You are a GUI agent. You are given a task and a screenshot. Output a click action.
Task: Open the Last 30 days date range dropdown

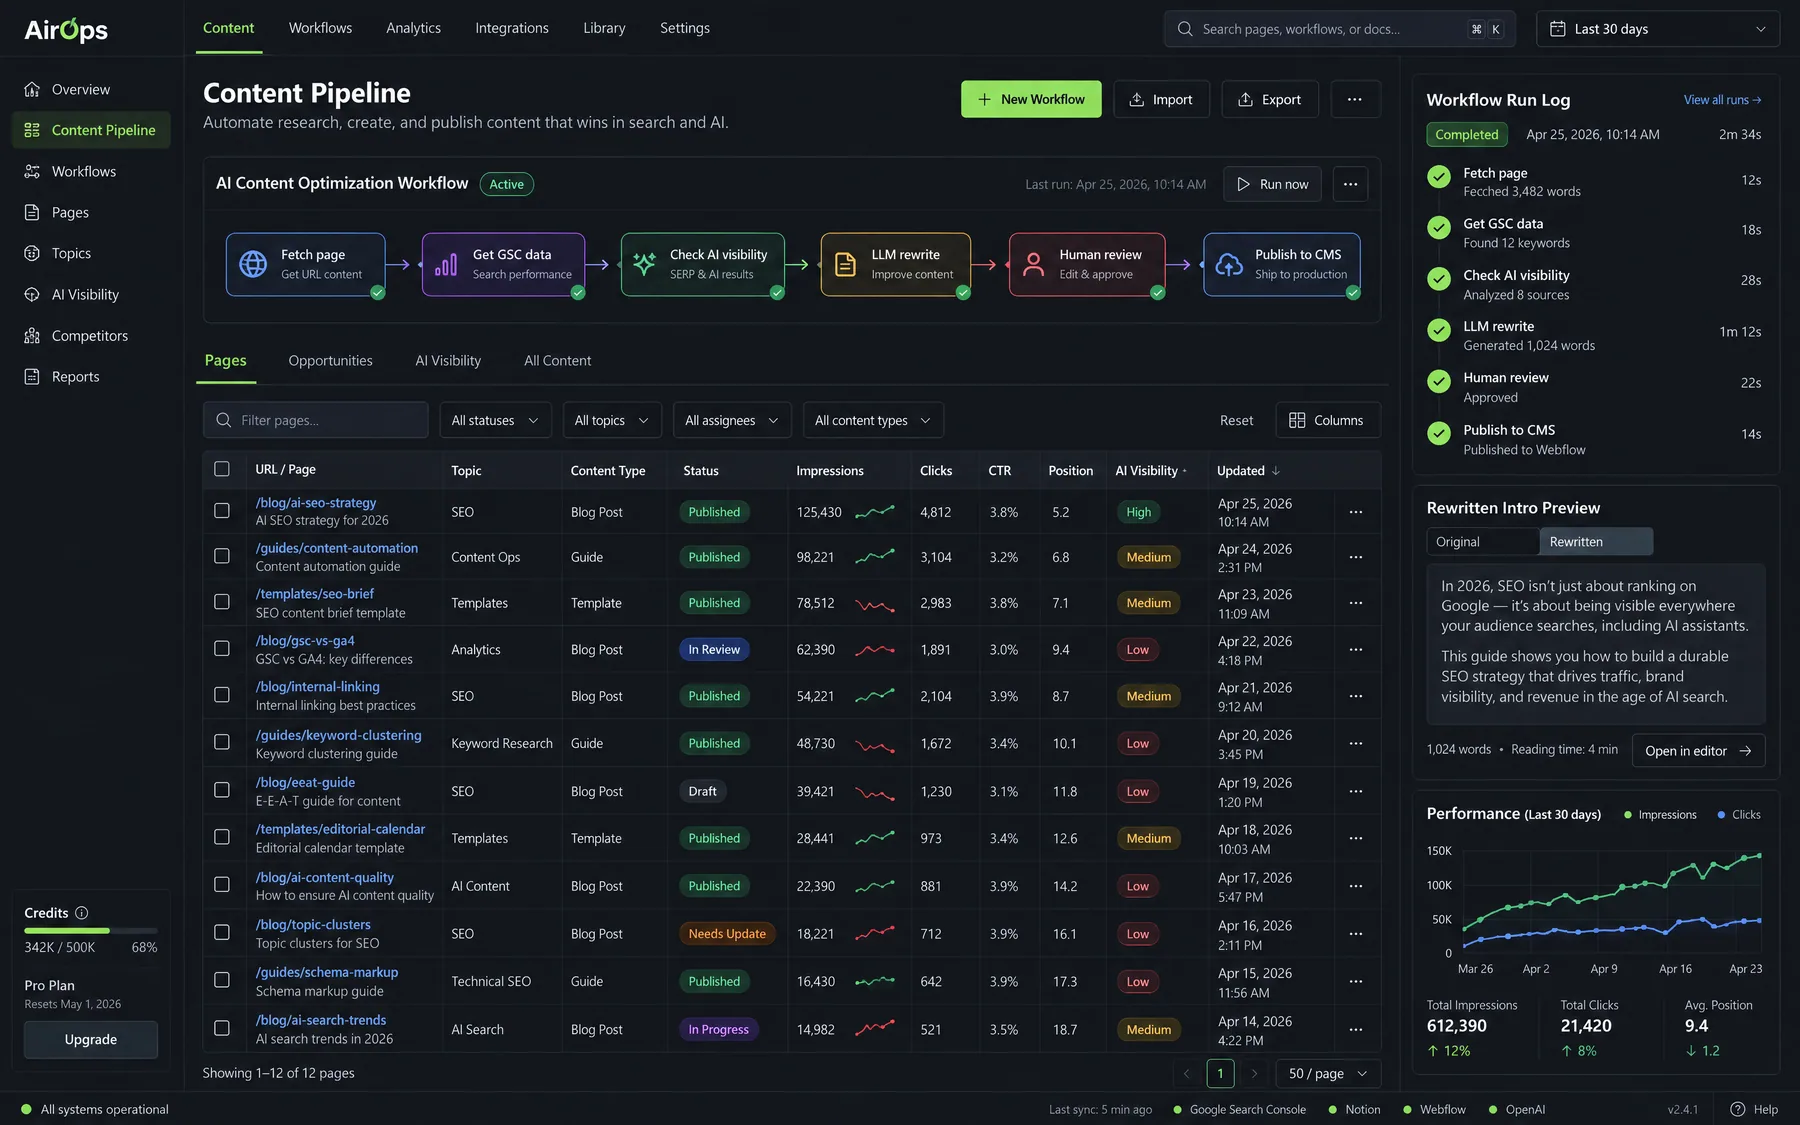pyautogui.click(x=1658, y=29)
